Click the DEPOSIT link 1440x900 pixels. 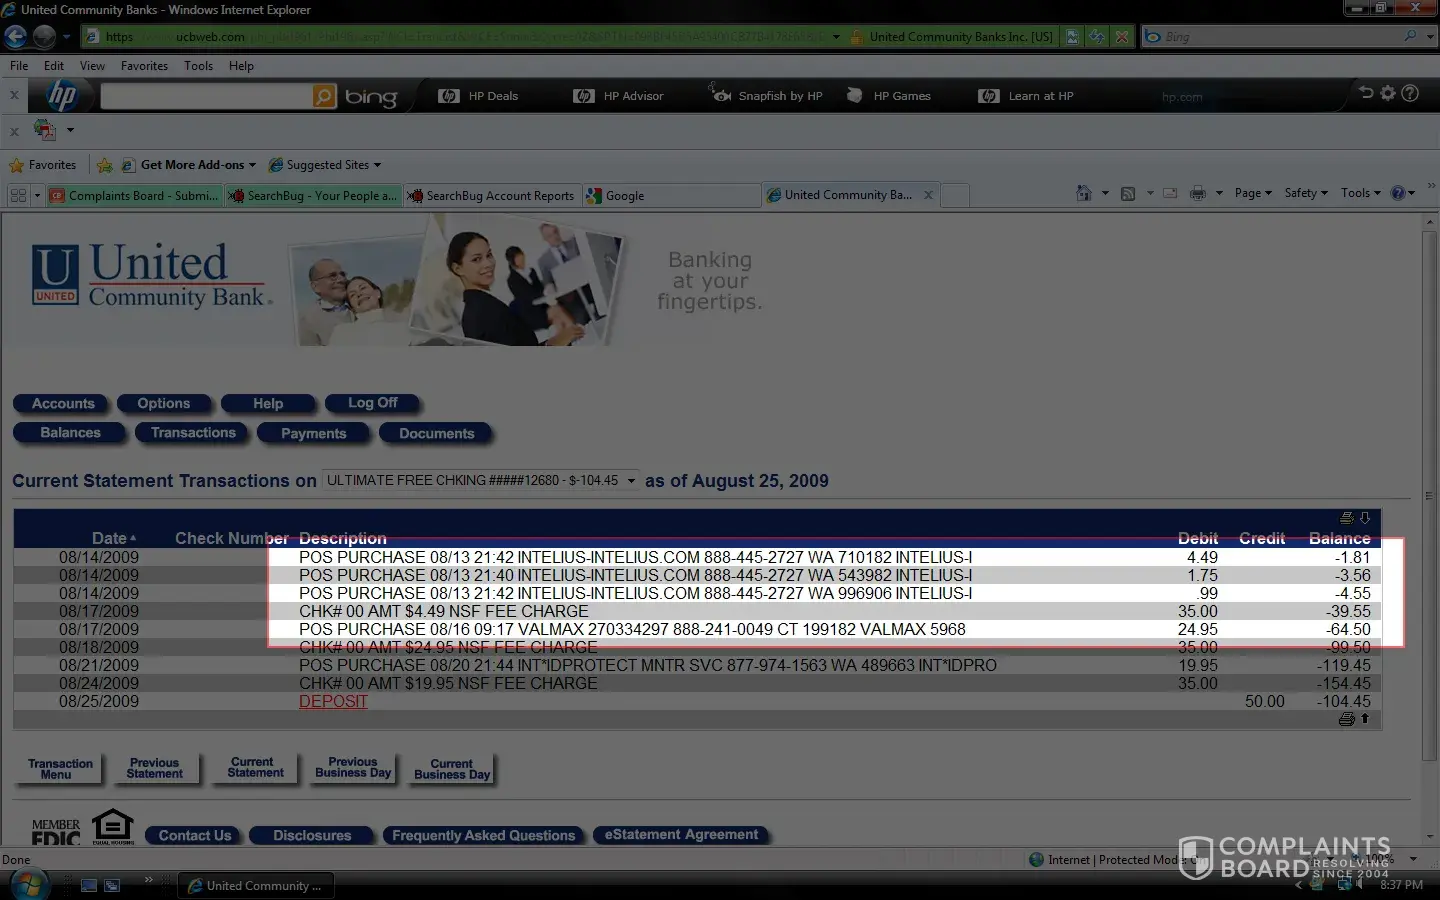[333, 702]
